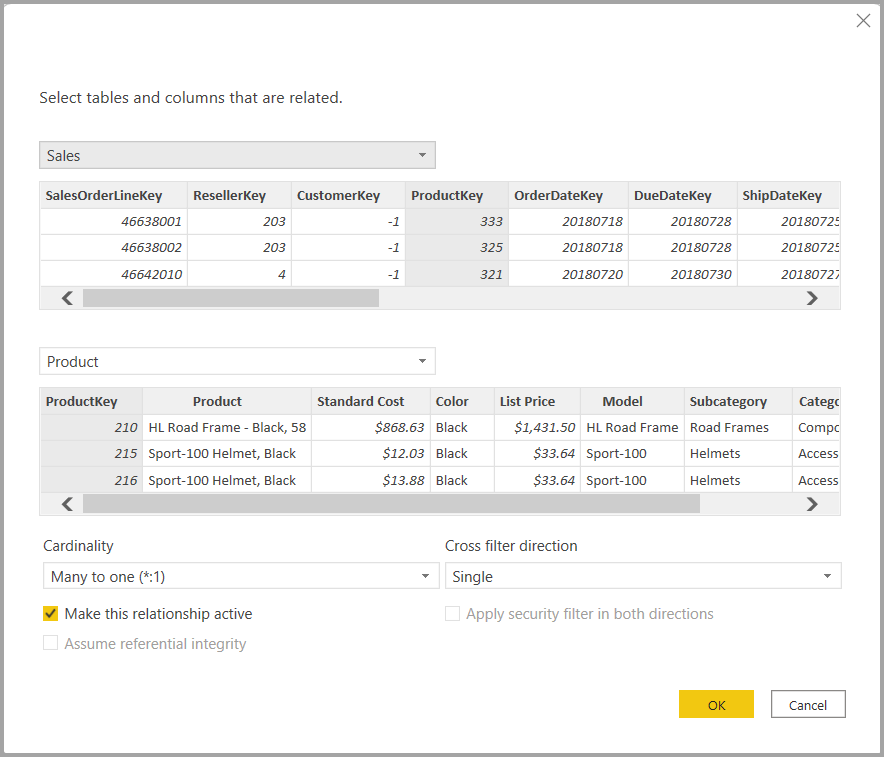The image size is (884, 757).
Task: Expand the Cardinality dropdown
Action: [x=241, y=576]
